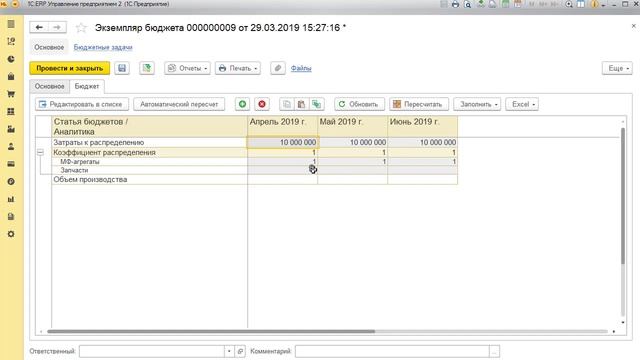Open the CRM and marketing sidebar section
Viewport: 640px width, 360px height.
11,41
